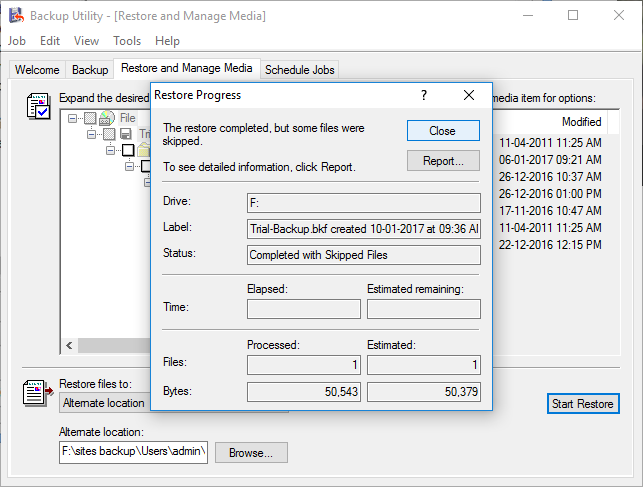Click the folder icon in the tree
This screenshot has width=643, height=487.
pos(144,150)
